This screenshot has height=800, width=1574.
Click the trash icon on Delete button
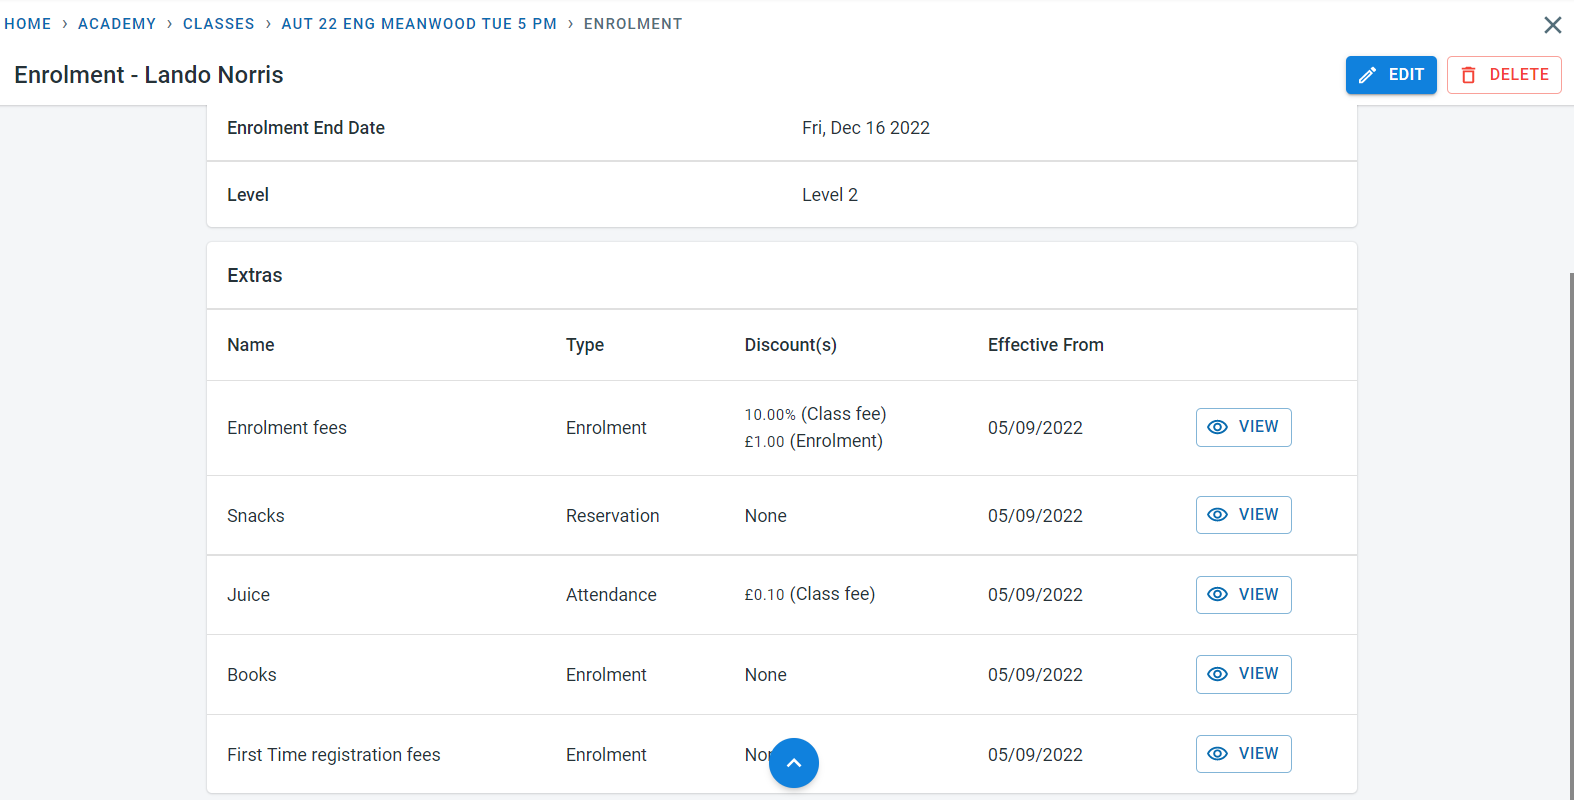coord(1468,75)
